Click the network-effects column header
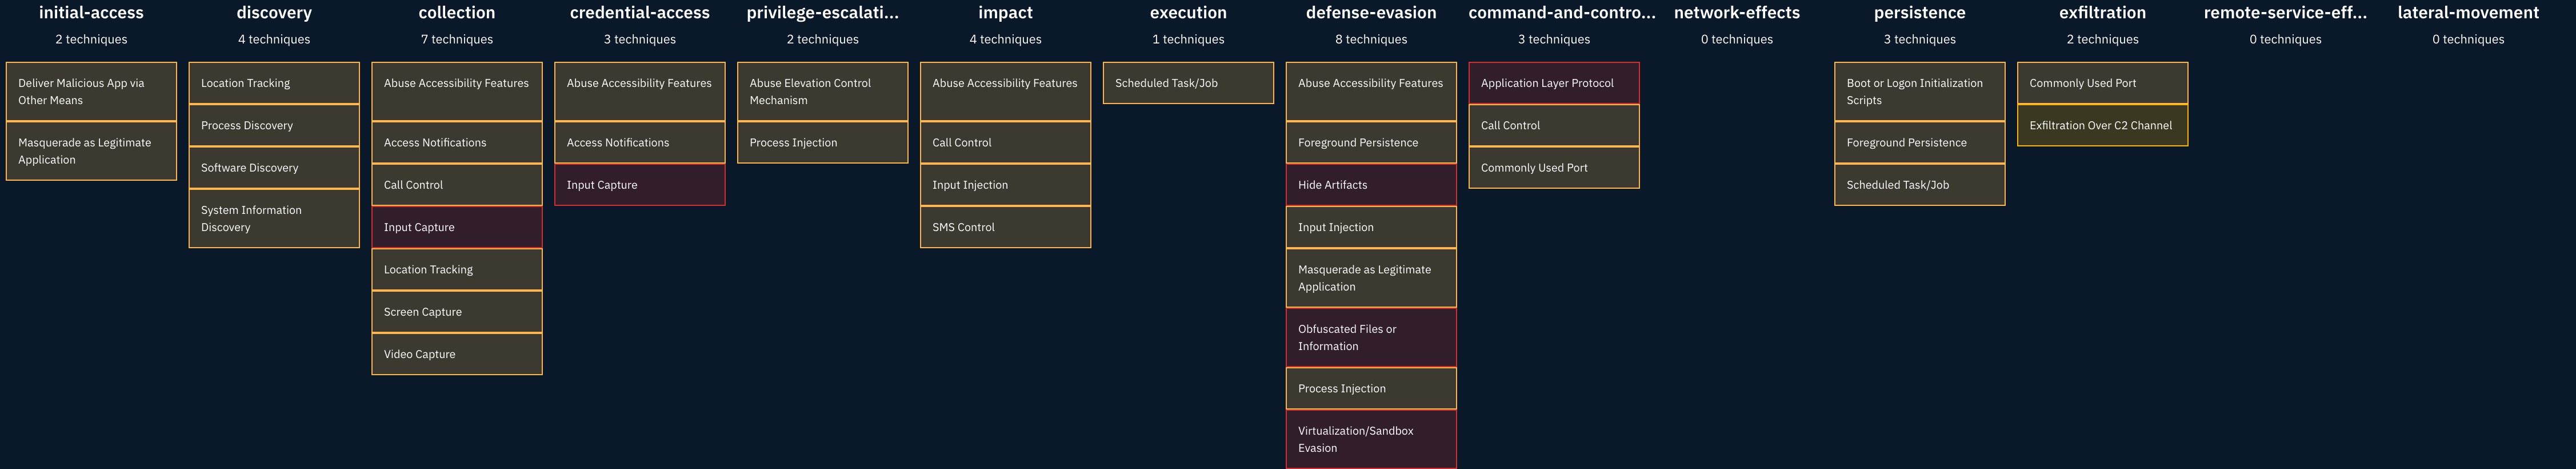Image resolution: width=2576 pixels, height=469 pixels. [1736, 13]
